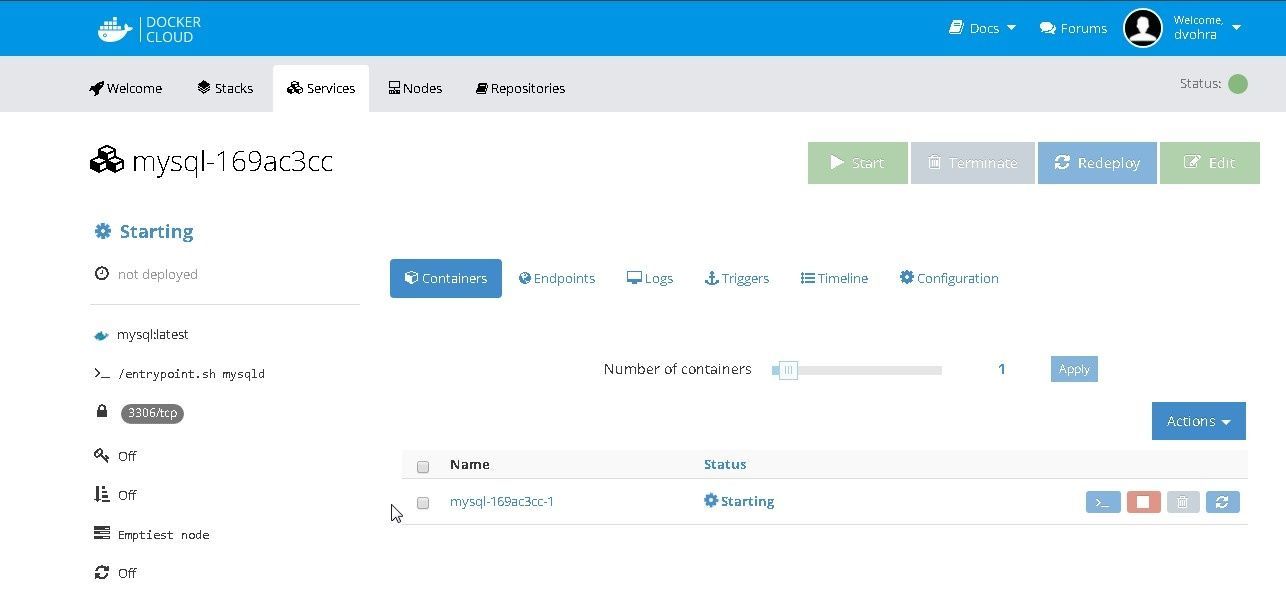Open the Forums link
1286x600 pixels.
[x=1073, y=28]
